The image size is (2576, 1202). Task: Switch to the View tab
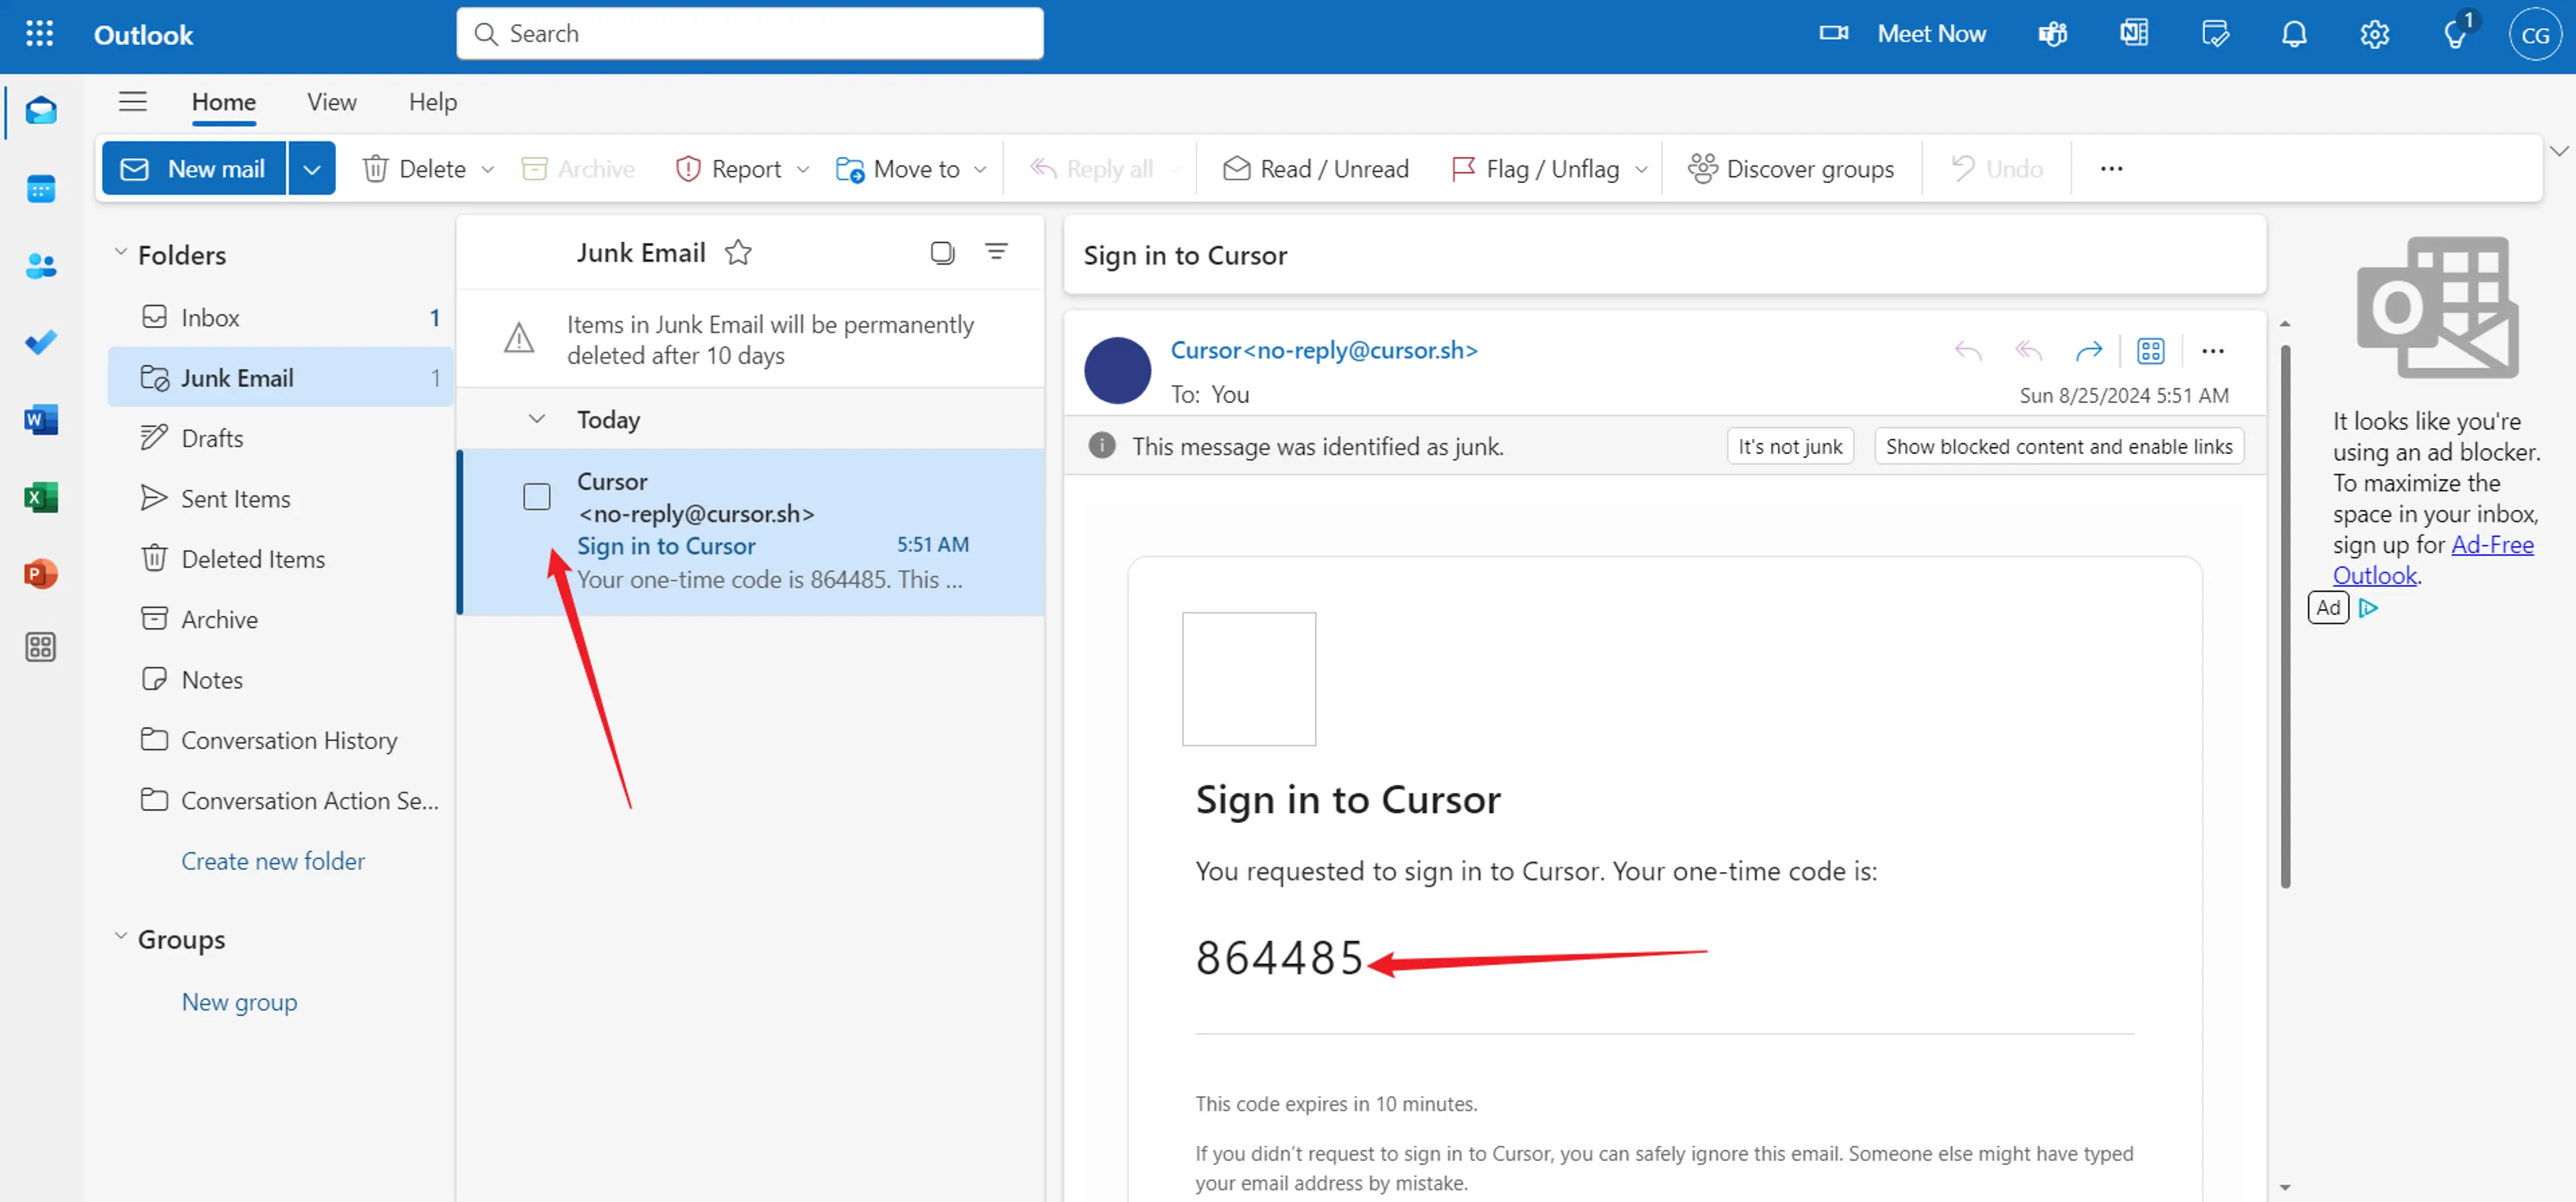[331, 102]
